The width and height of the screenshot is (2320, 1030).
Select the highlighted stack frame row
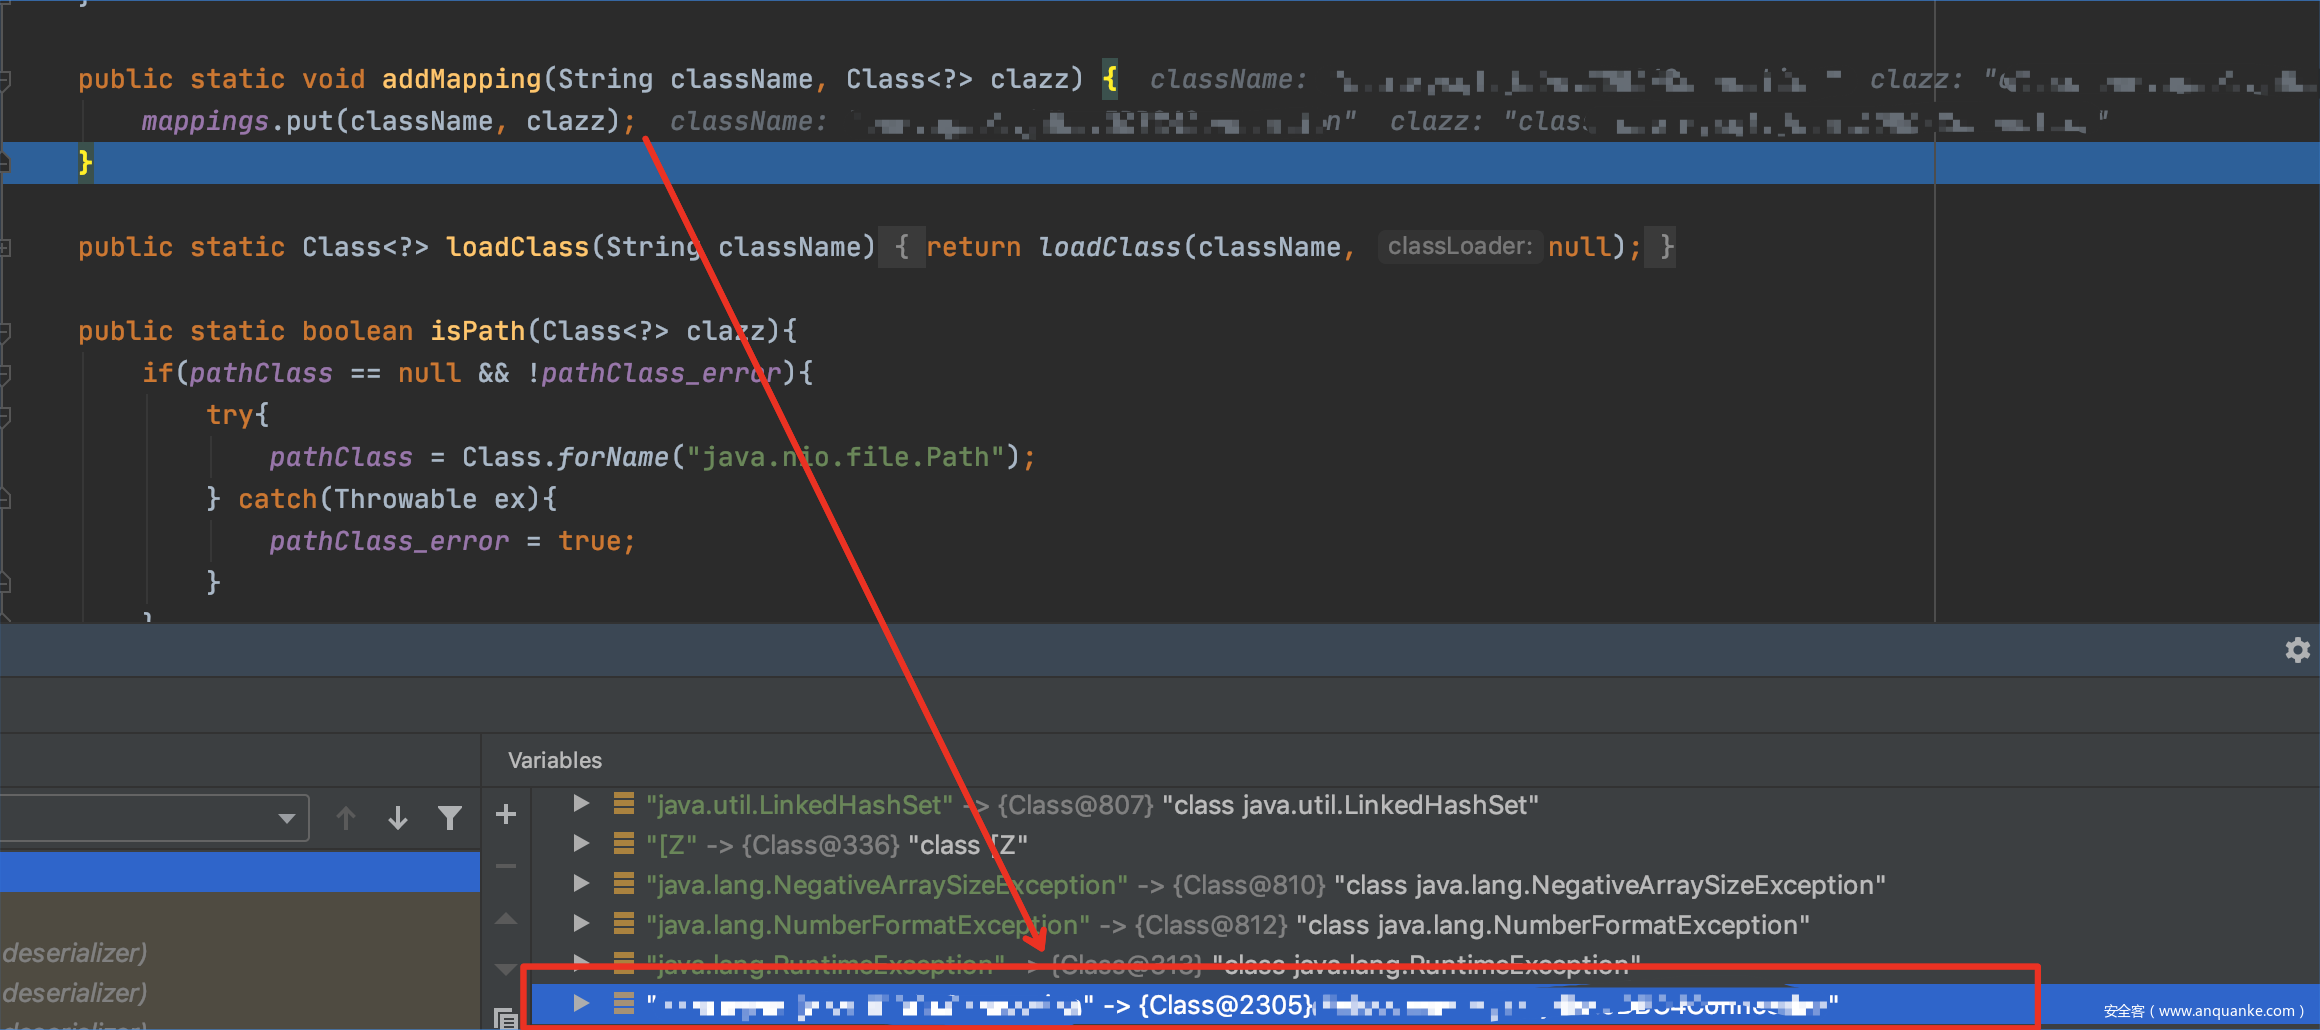pyautogui.click(x=240, y=871)
